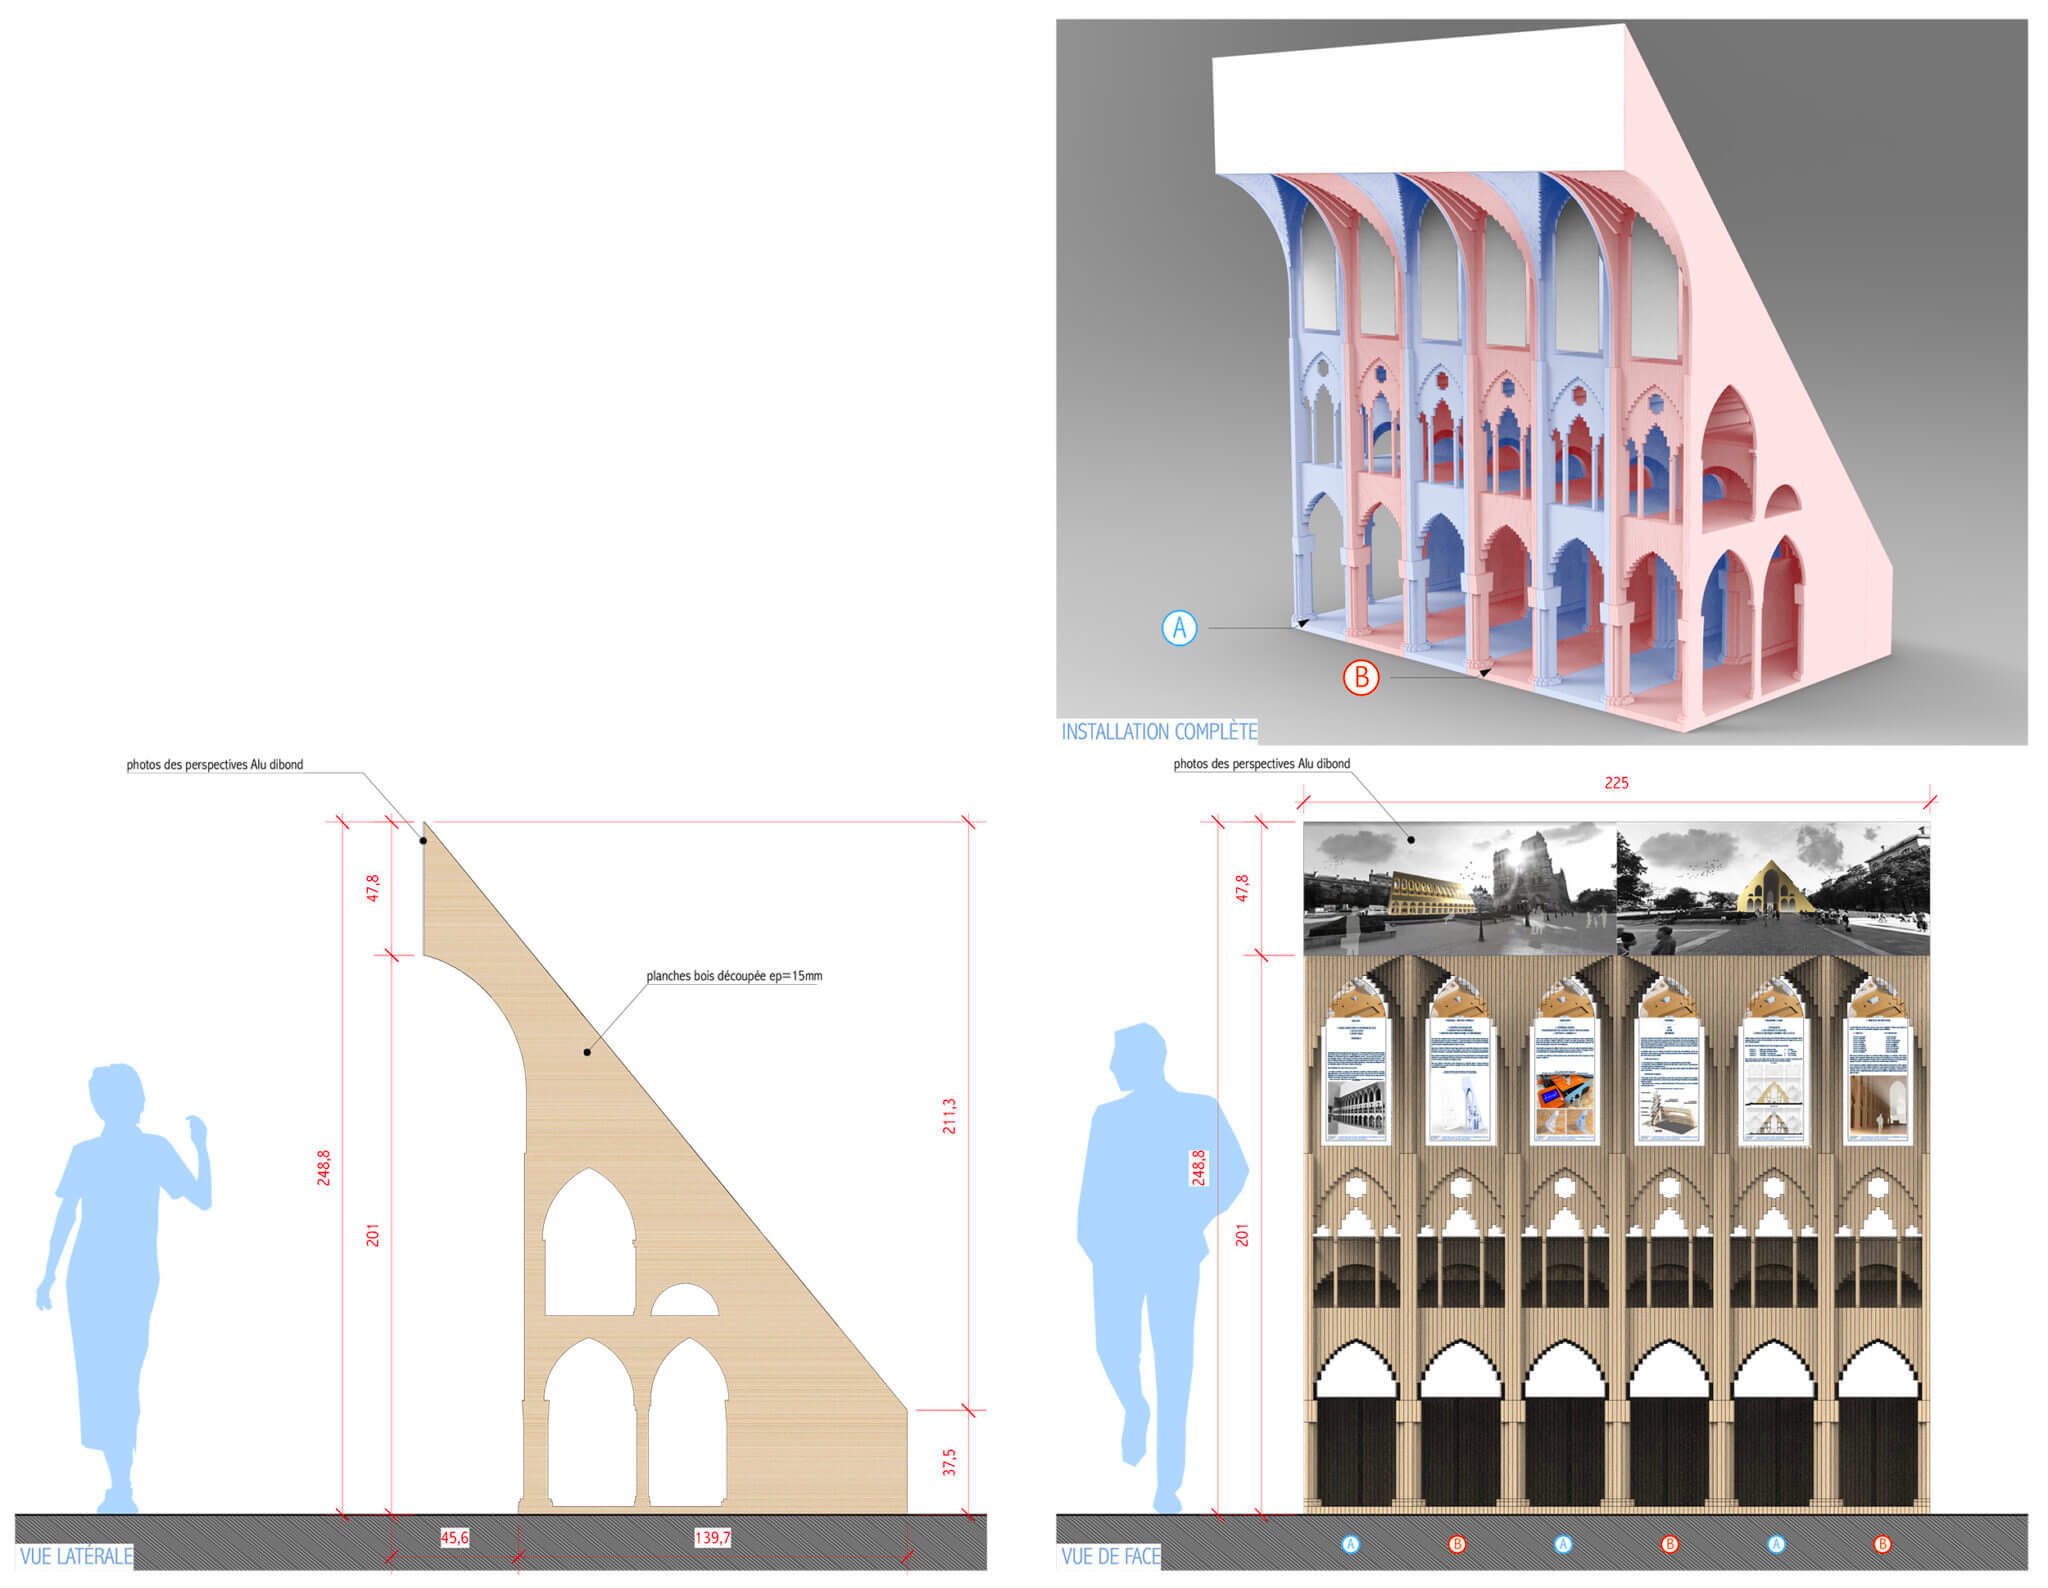Viewport: 2048px width, 1588px height.
Task: Click the large red circled B marker
Action: click(1361, 677)
